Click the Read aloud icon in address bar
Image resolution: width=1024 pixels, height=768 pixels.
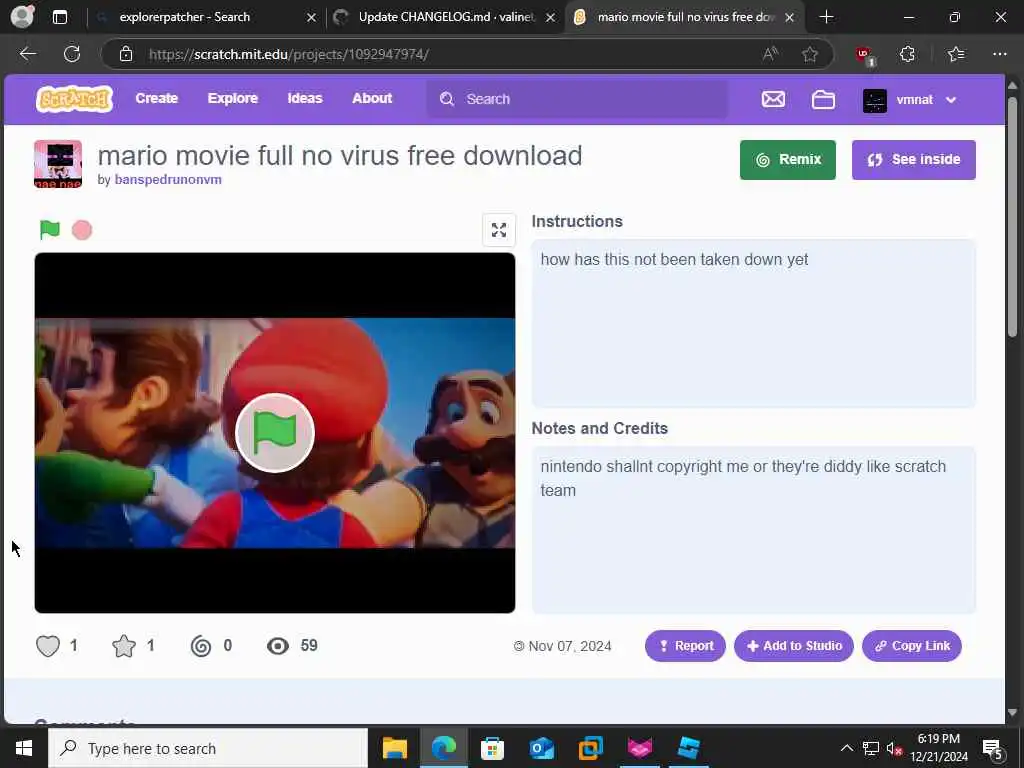point(771,54)
